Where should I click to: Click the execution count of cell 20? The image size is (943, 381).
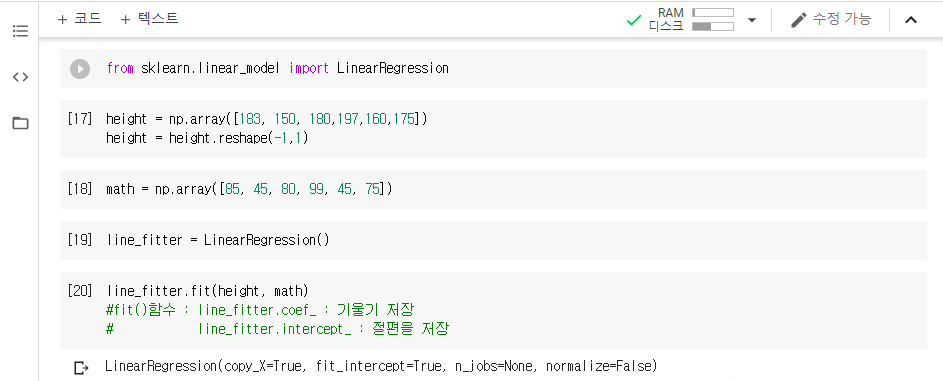[x=80, y=291]
